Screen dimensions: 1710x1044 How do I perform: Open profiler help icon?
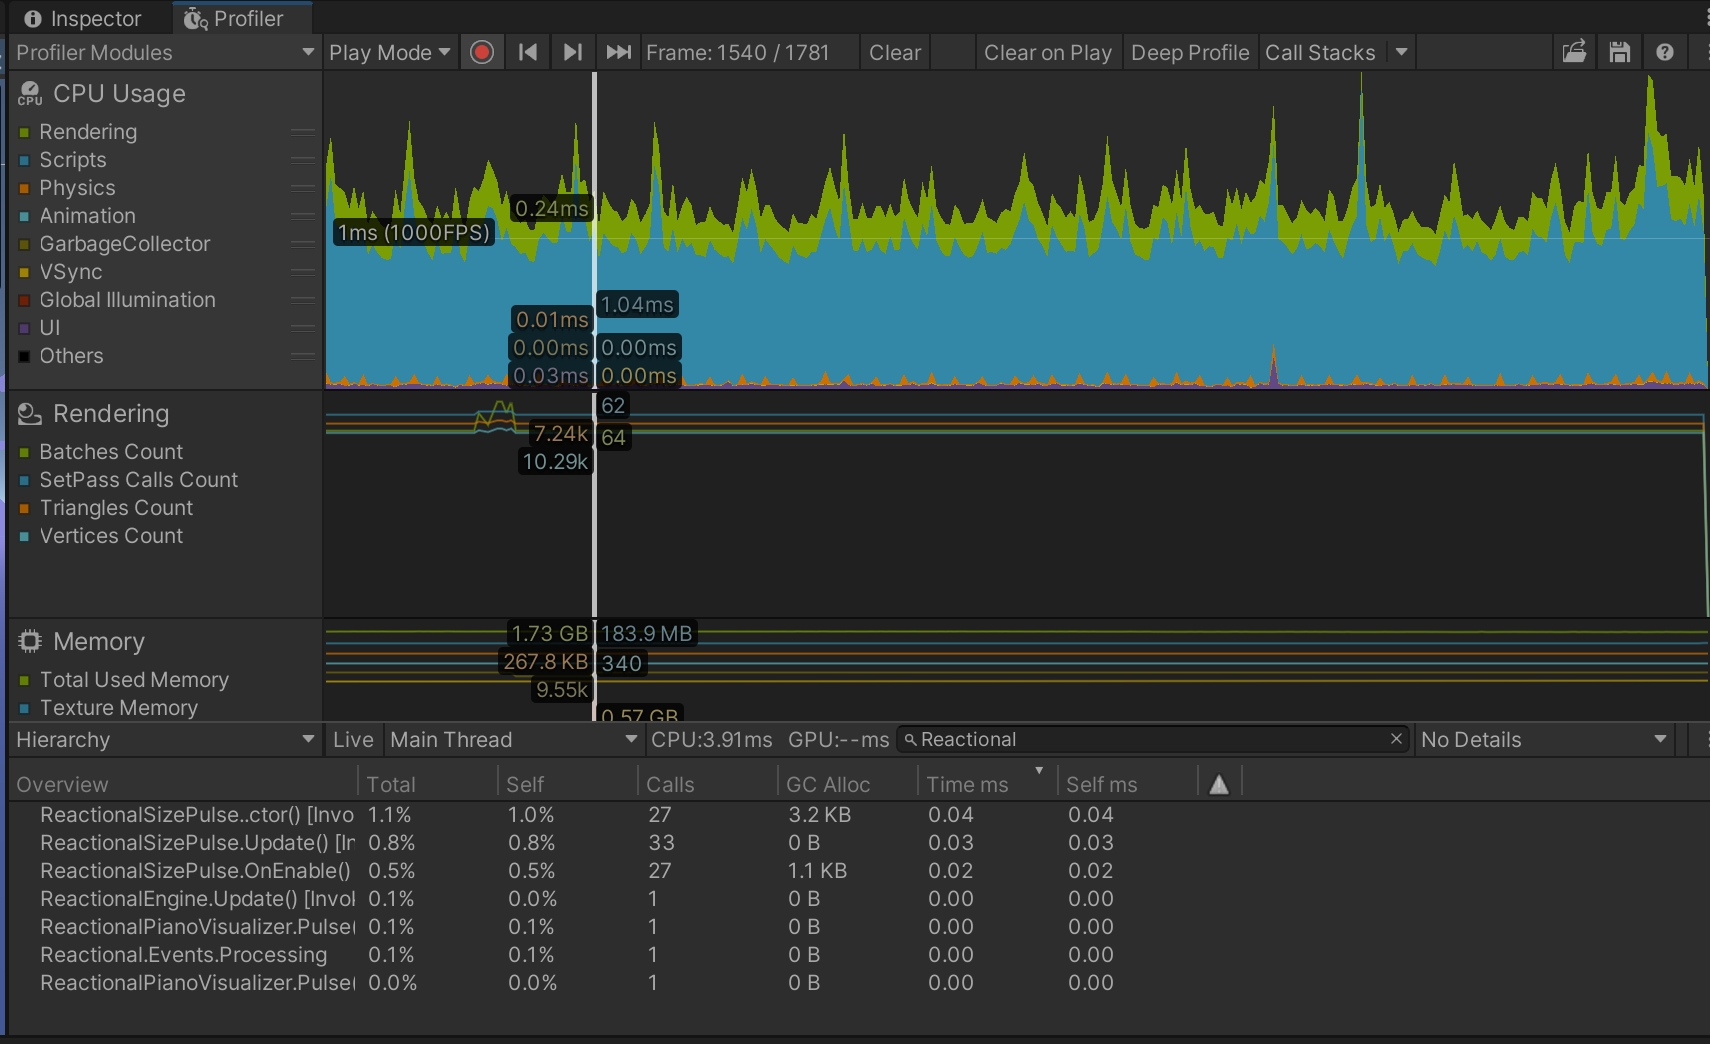click(1665, 52)
